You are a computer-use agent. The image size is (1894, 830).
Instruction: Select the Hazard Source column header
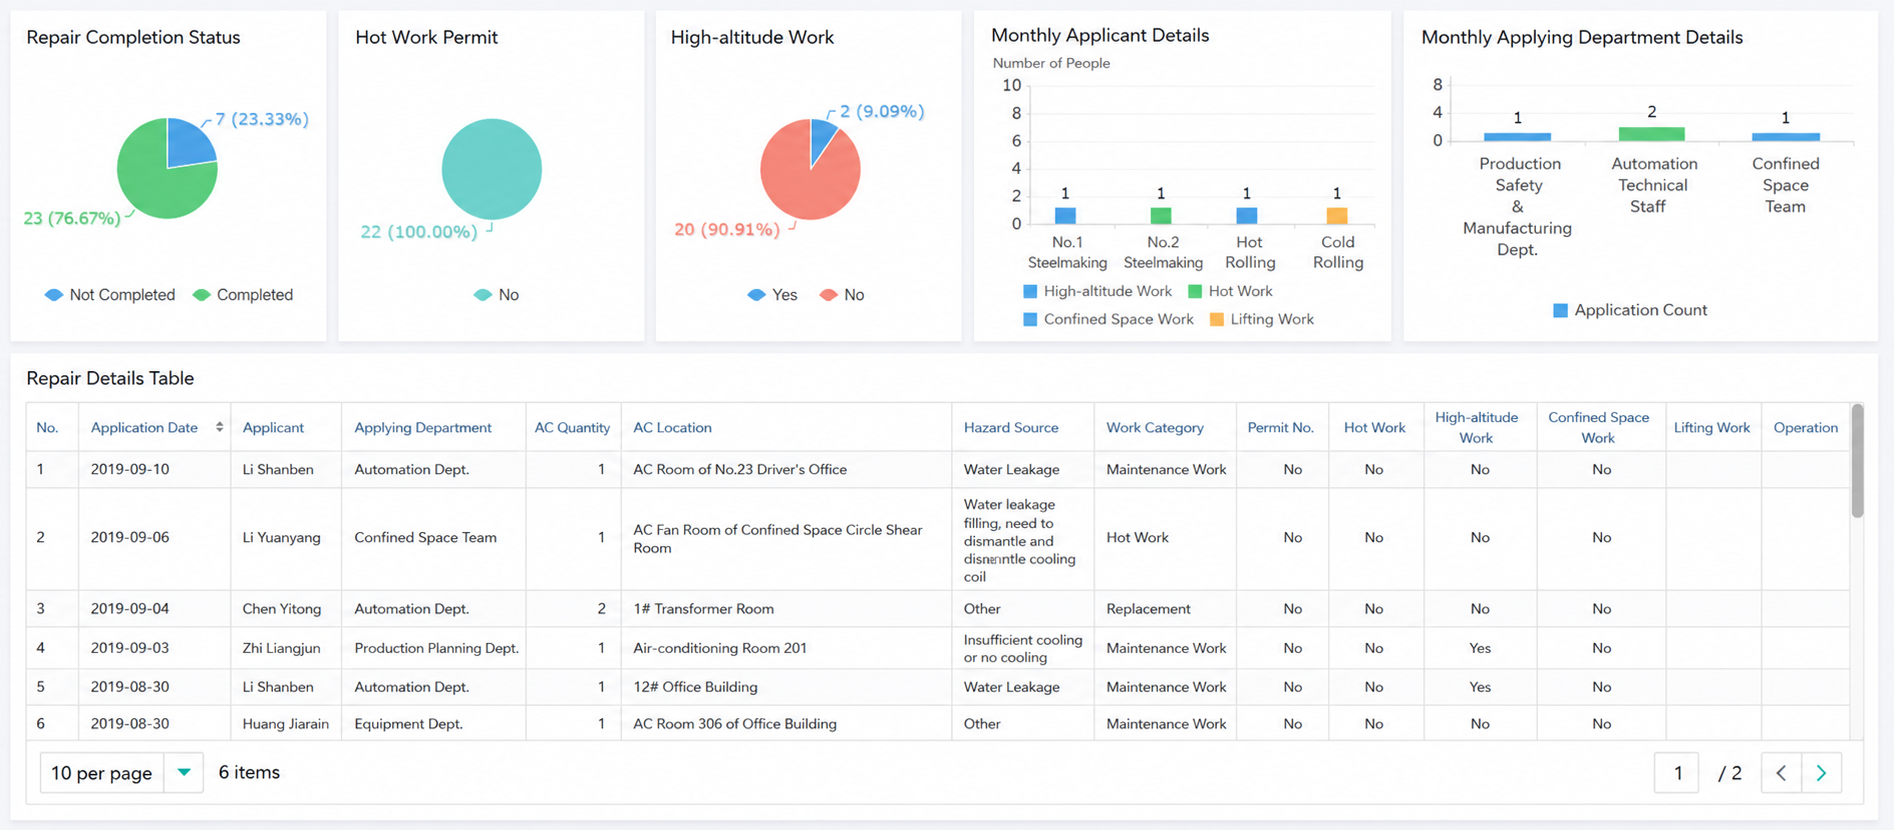tap(1011, 427)
